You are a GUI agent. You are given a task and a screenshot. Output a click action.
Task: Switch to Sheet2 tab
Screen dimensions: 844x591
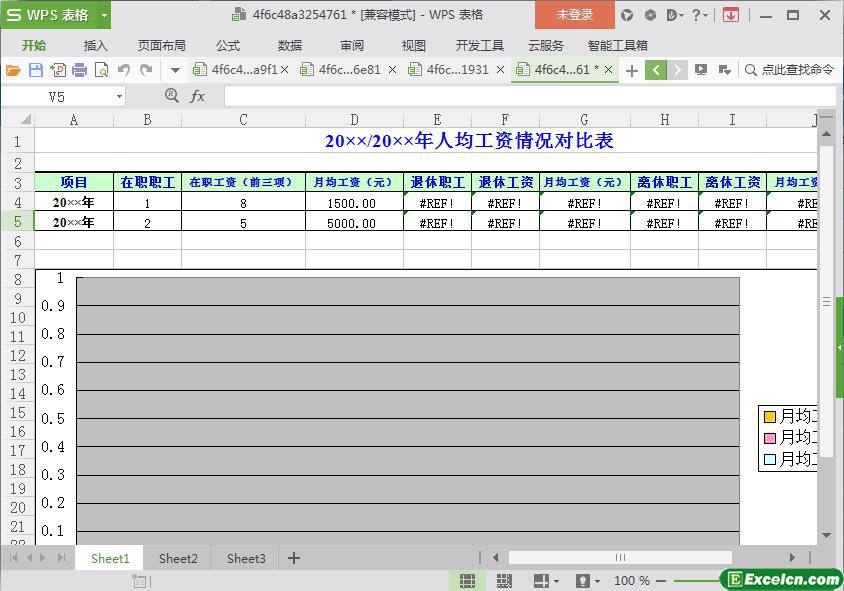pyautogui.click(x=178, y=559)
